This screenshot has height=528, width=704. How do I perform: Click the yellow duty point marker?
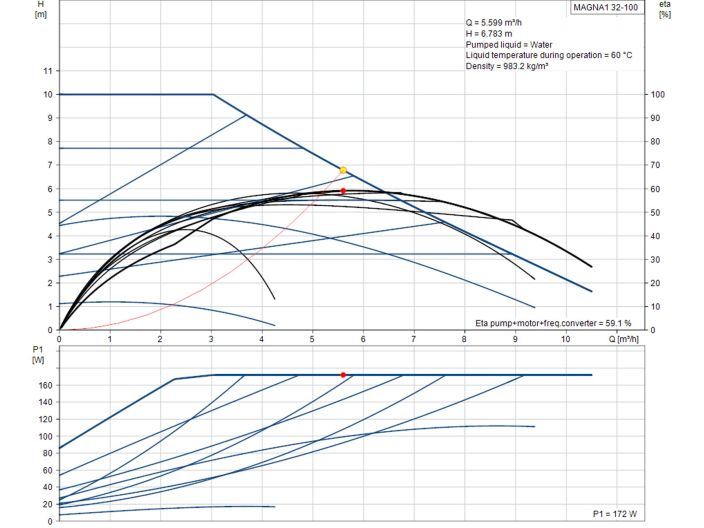point(343,170)
